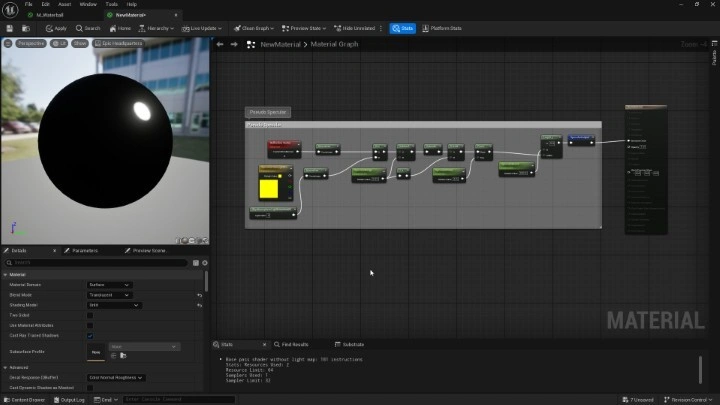Uncheck Cast Ray Traced Shadows
This screenshot has height=405, width=720.
pyautogui.click(x=90, y=336)
